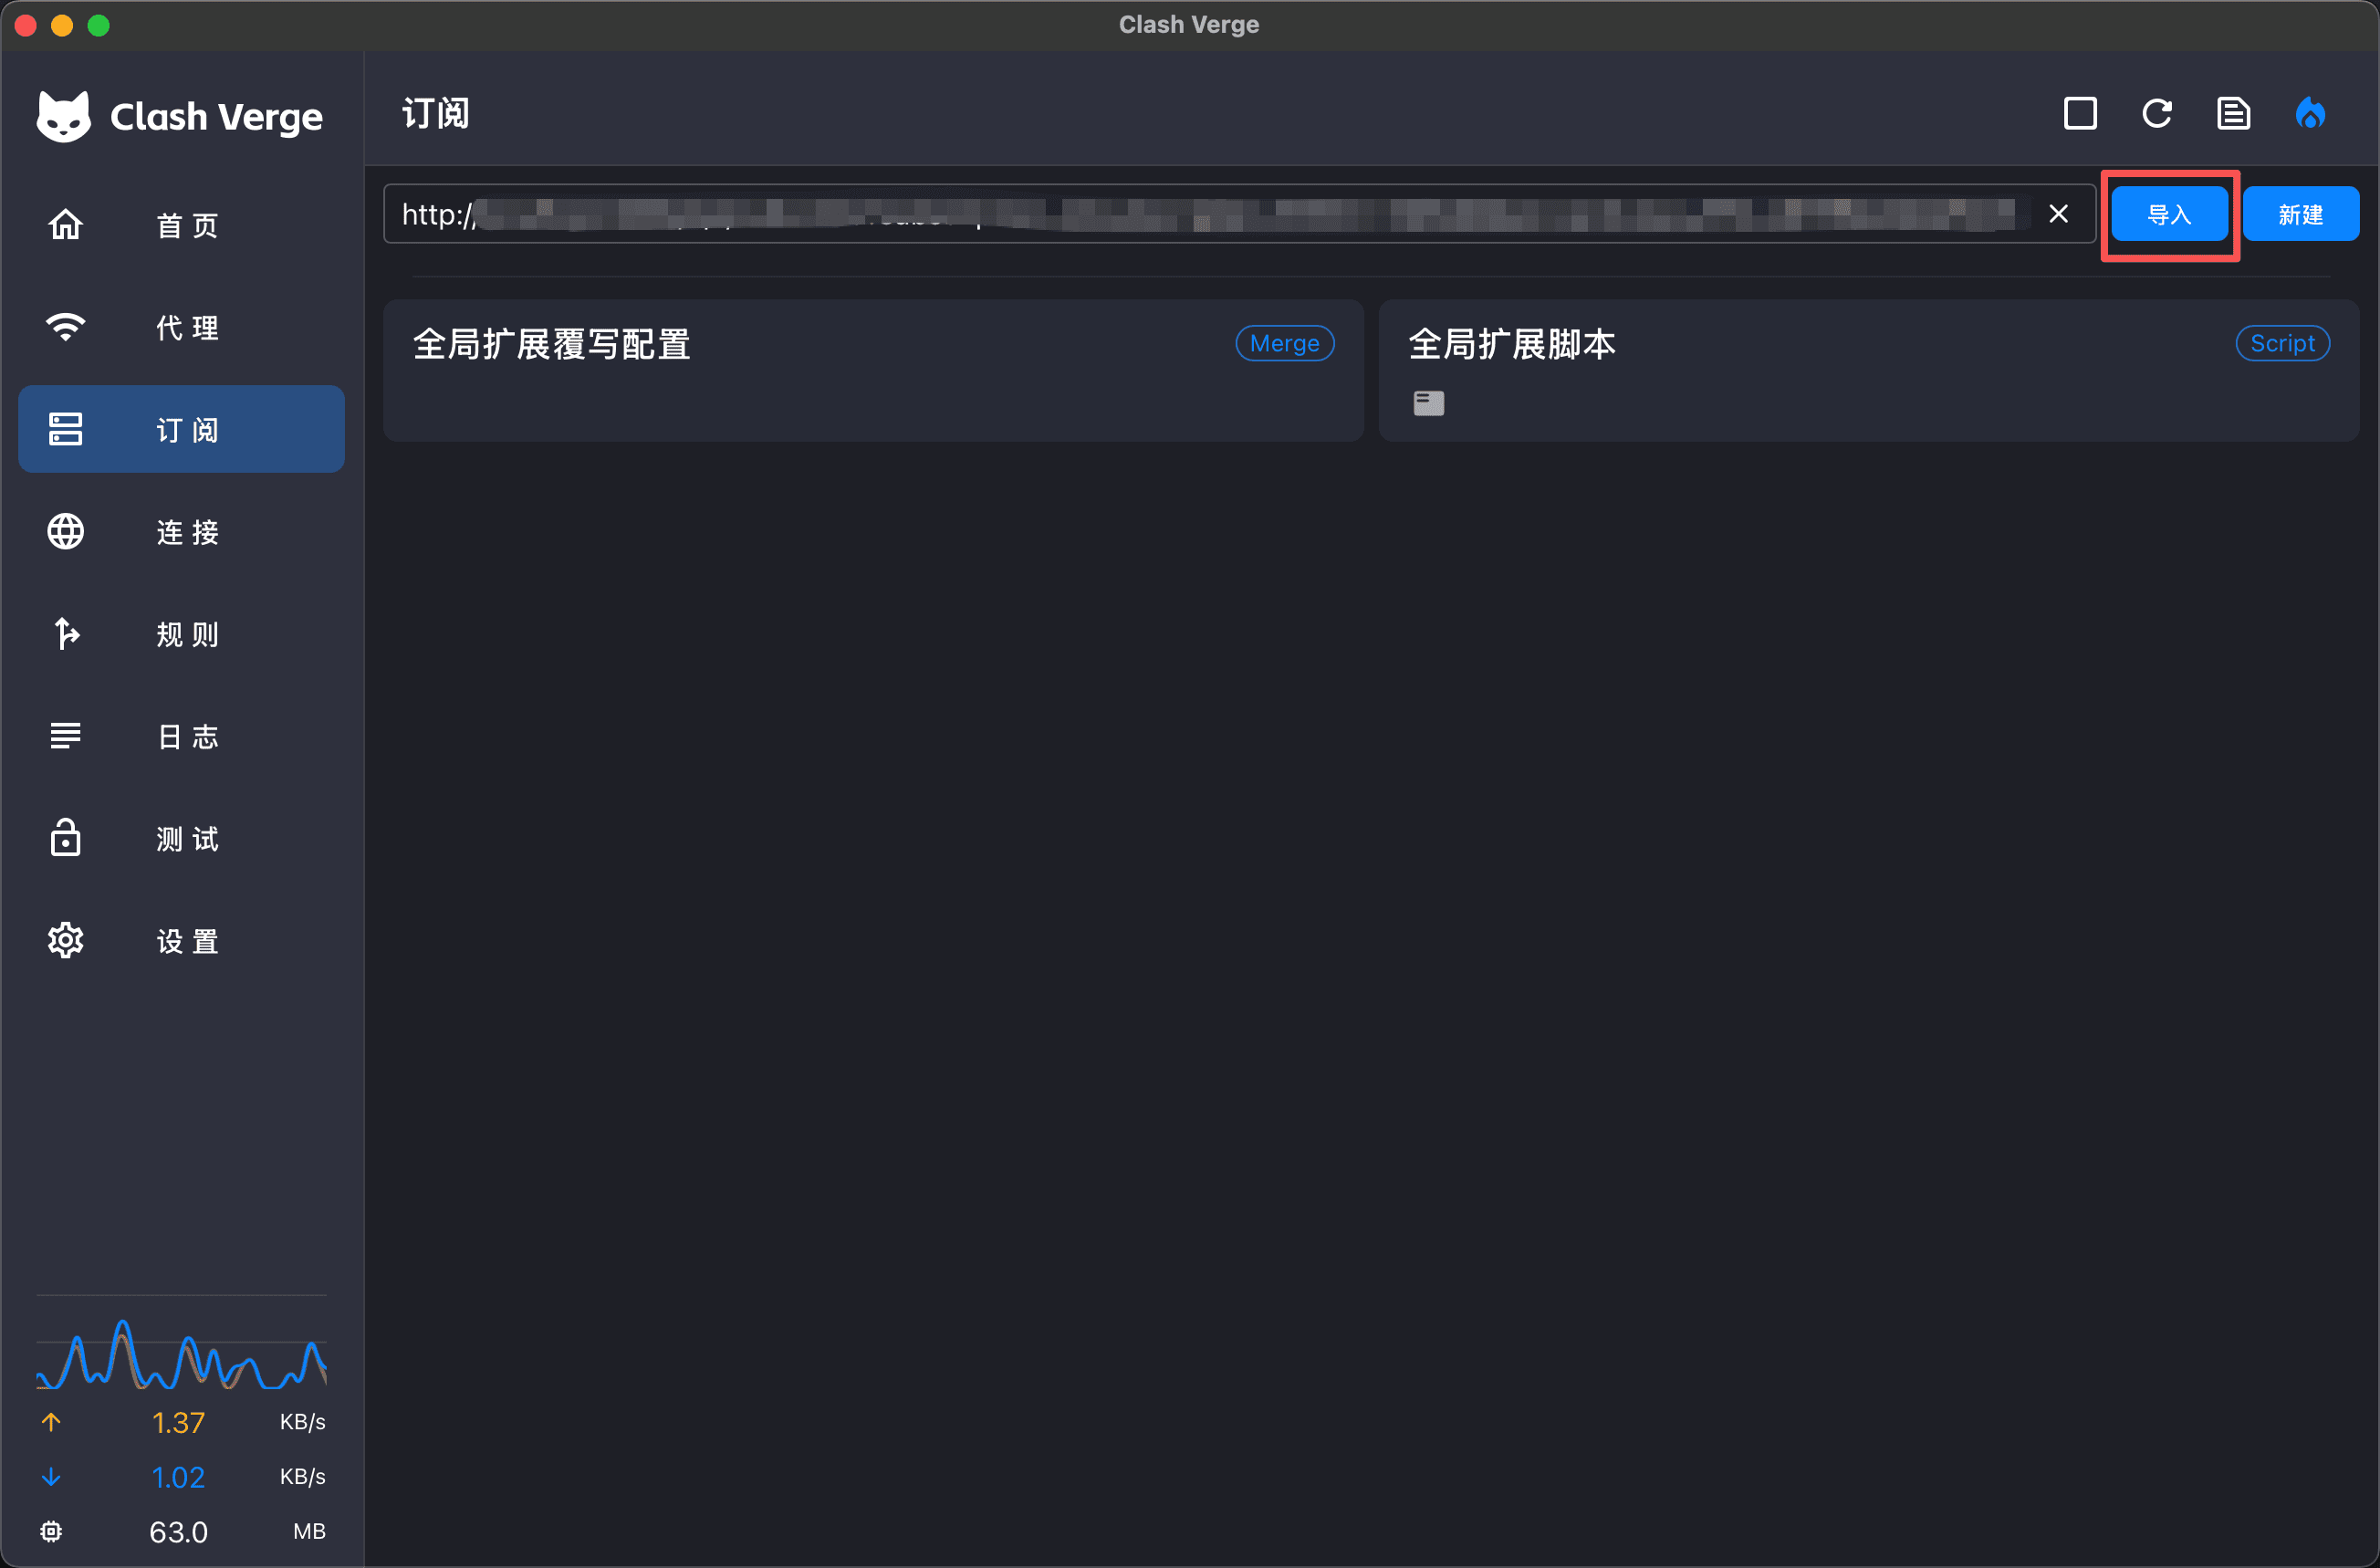Click the Wi-Fi icon for 代理
This screenshot has width=2380, height=1568.
(x=66, y=327)
